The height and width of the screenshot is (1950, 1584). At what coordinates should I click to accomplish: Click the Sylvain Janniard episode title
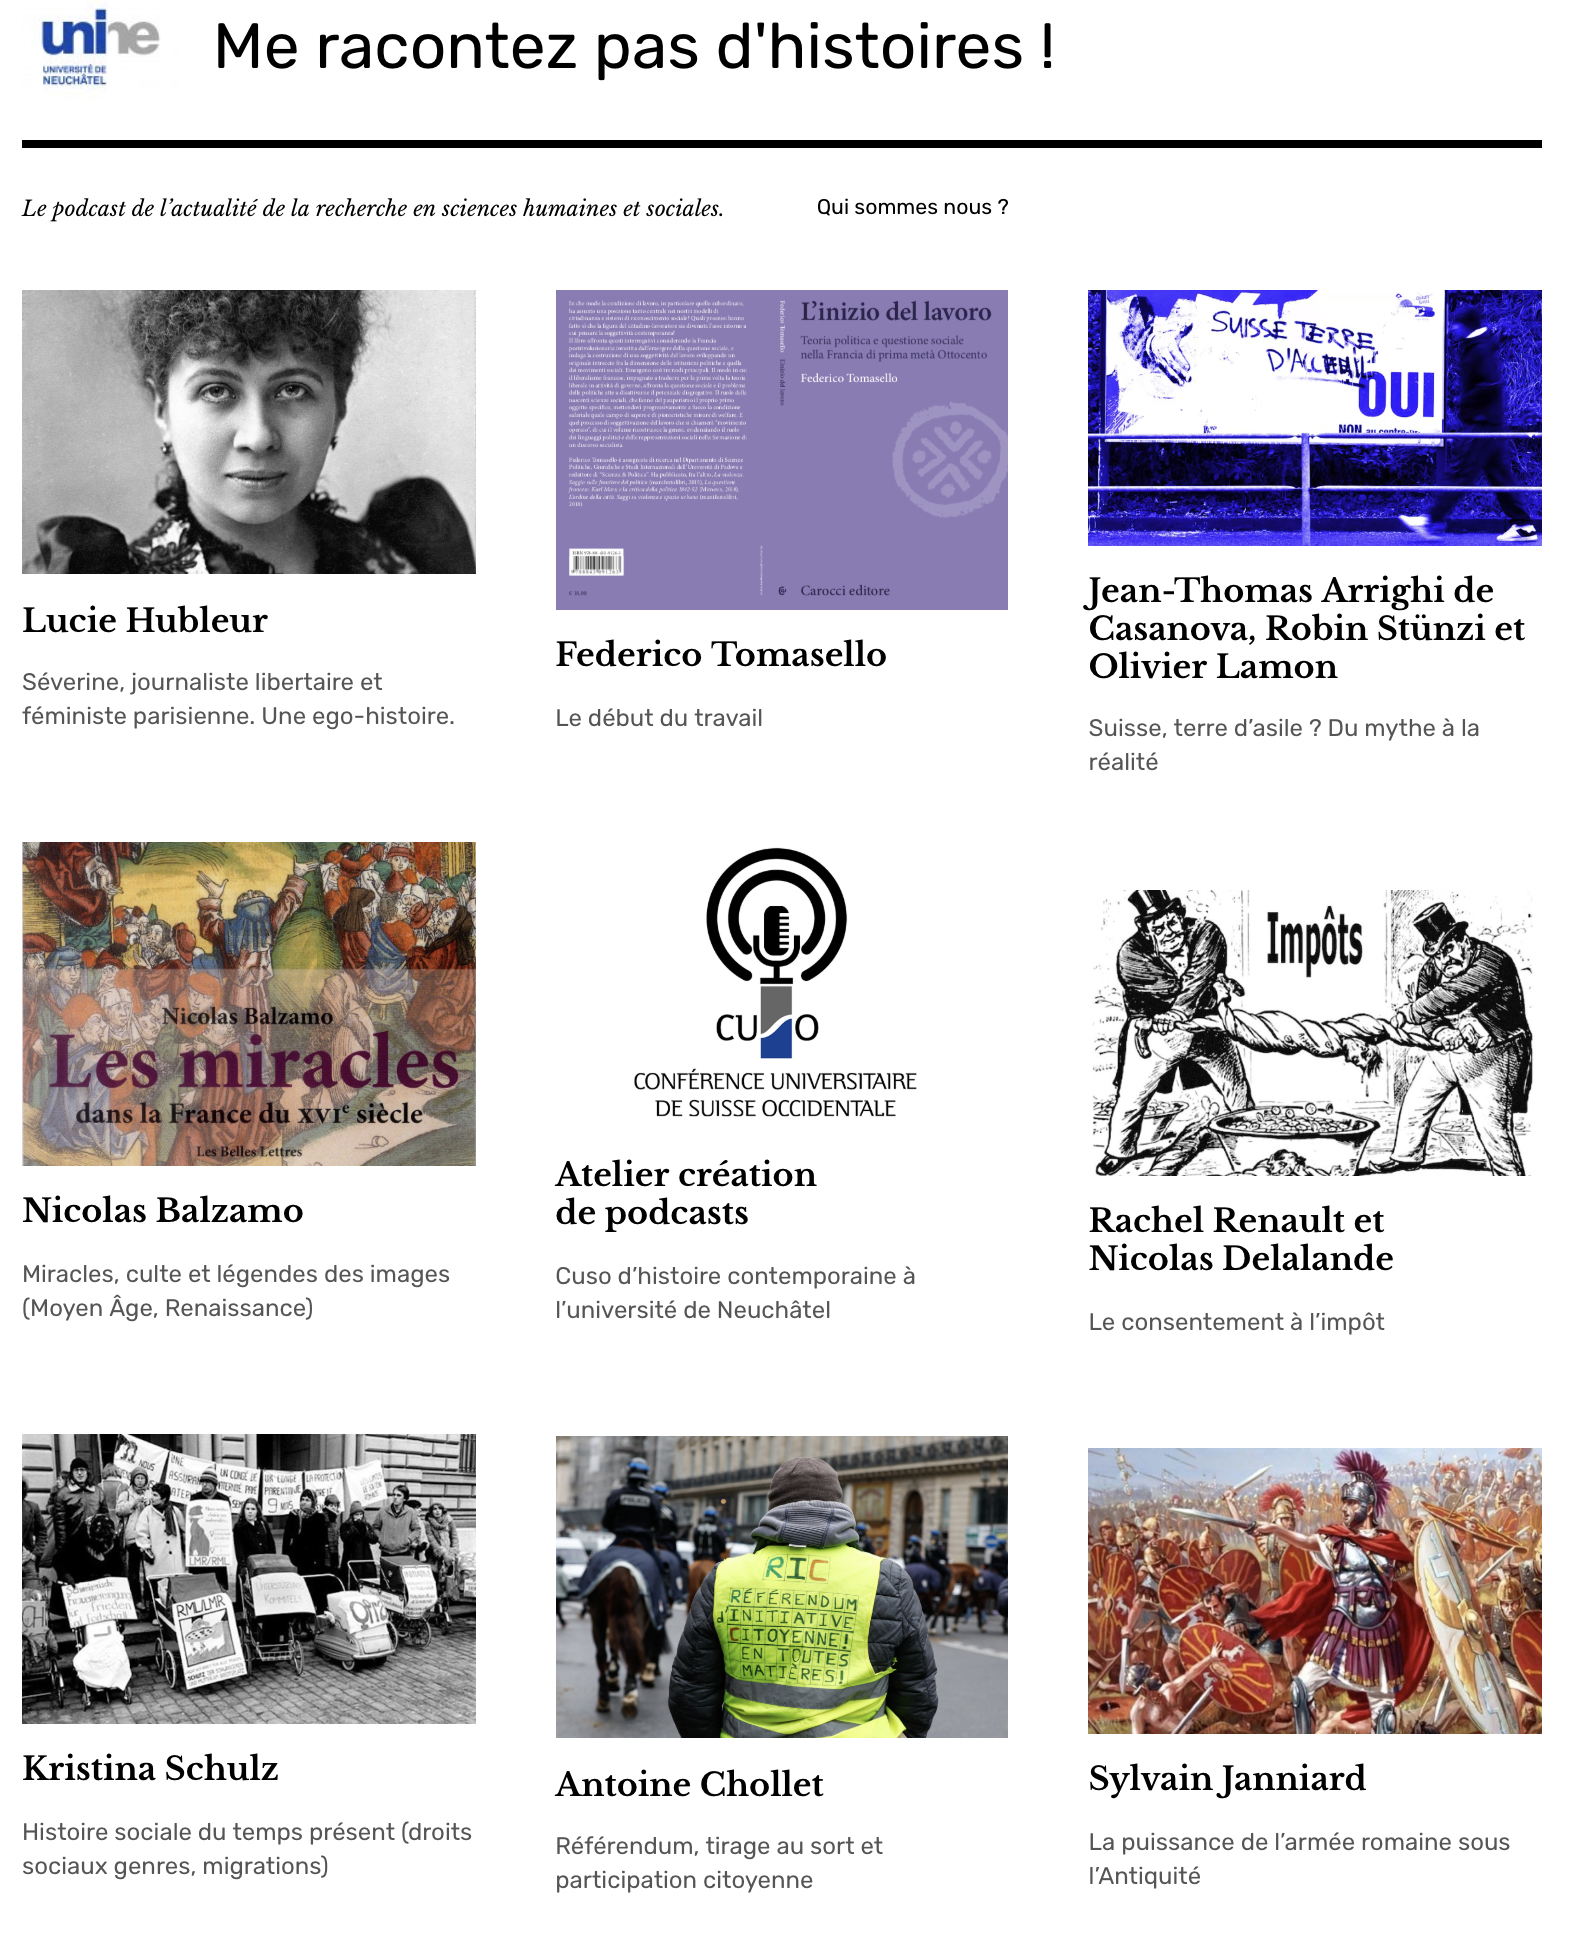(x=1227, y=1778)
